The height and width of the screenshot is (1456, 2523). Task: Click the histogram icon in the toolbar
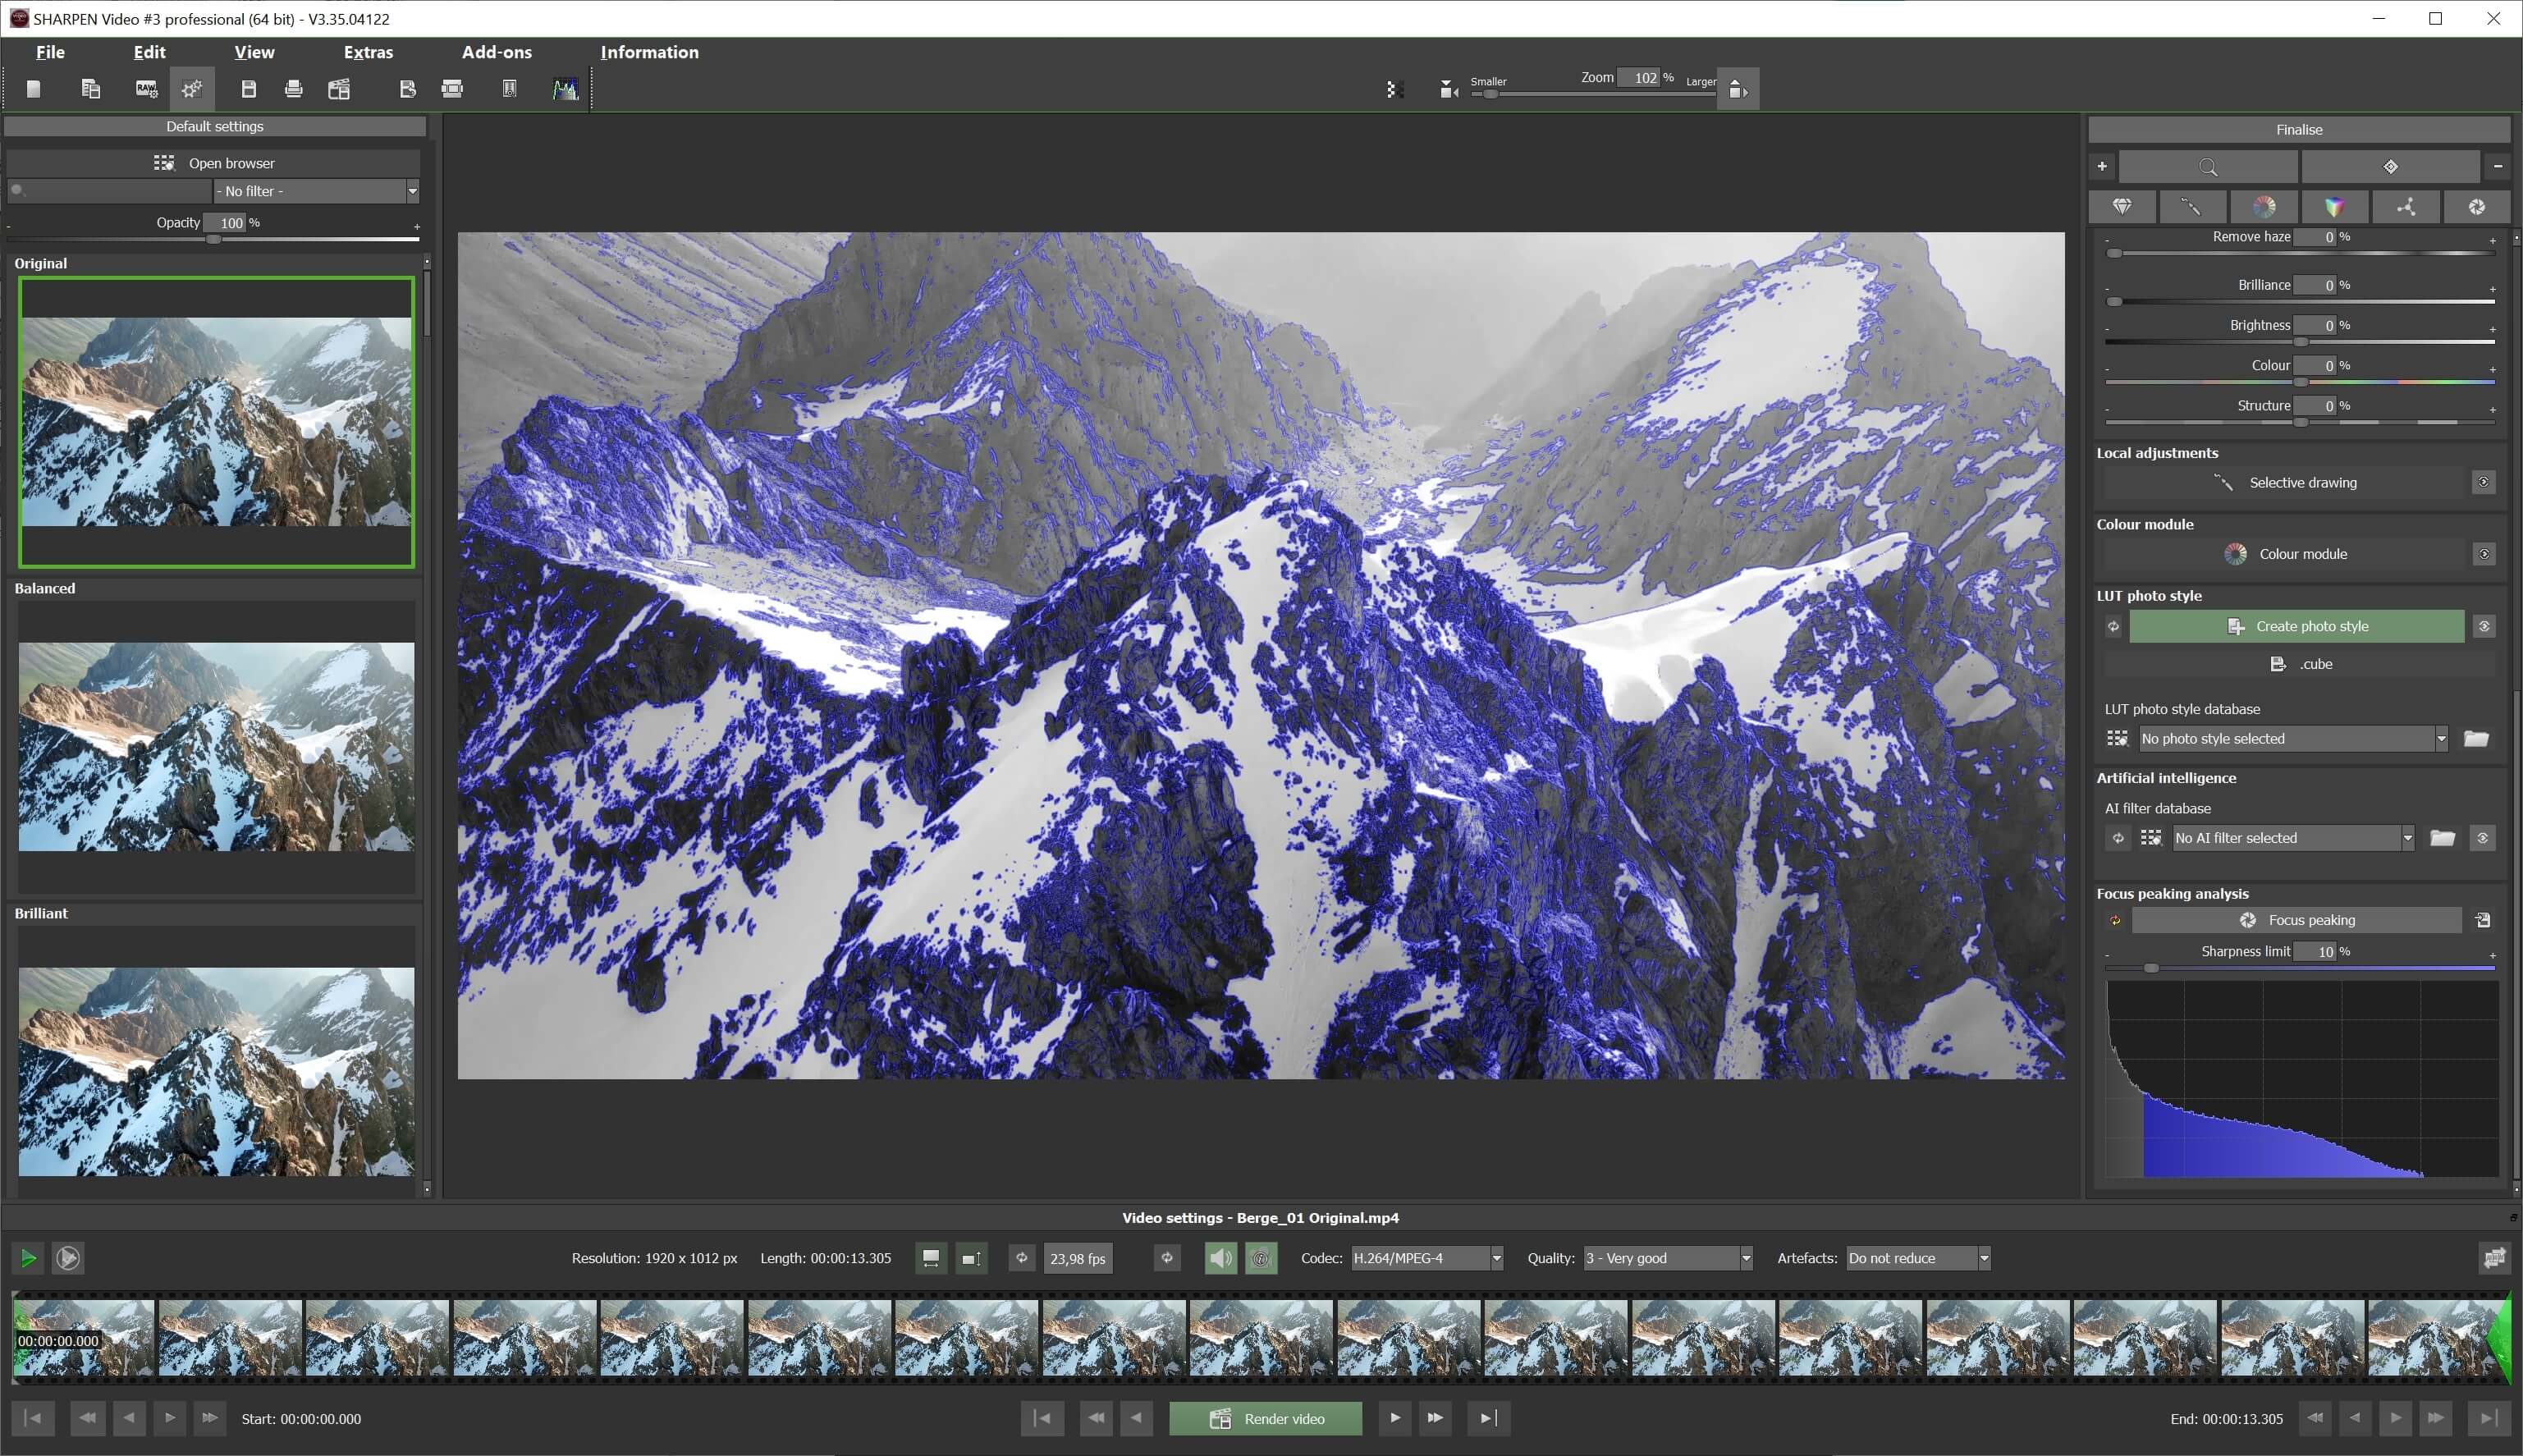[x=565, y=90]
